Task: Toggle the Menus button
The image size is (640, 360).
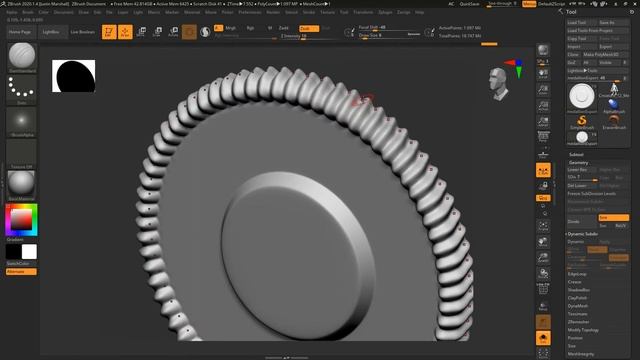Action: pyautogui.click(x=529, y=4)
